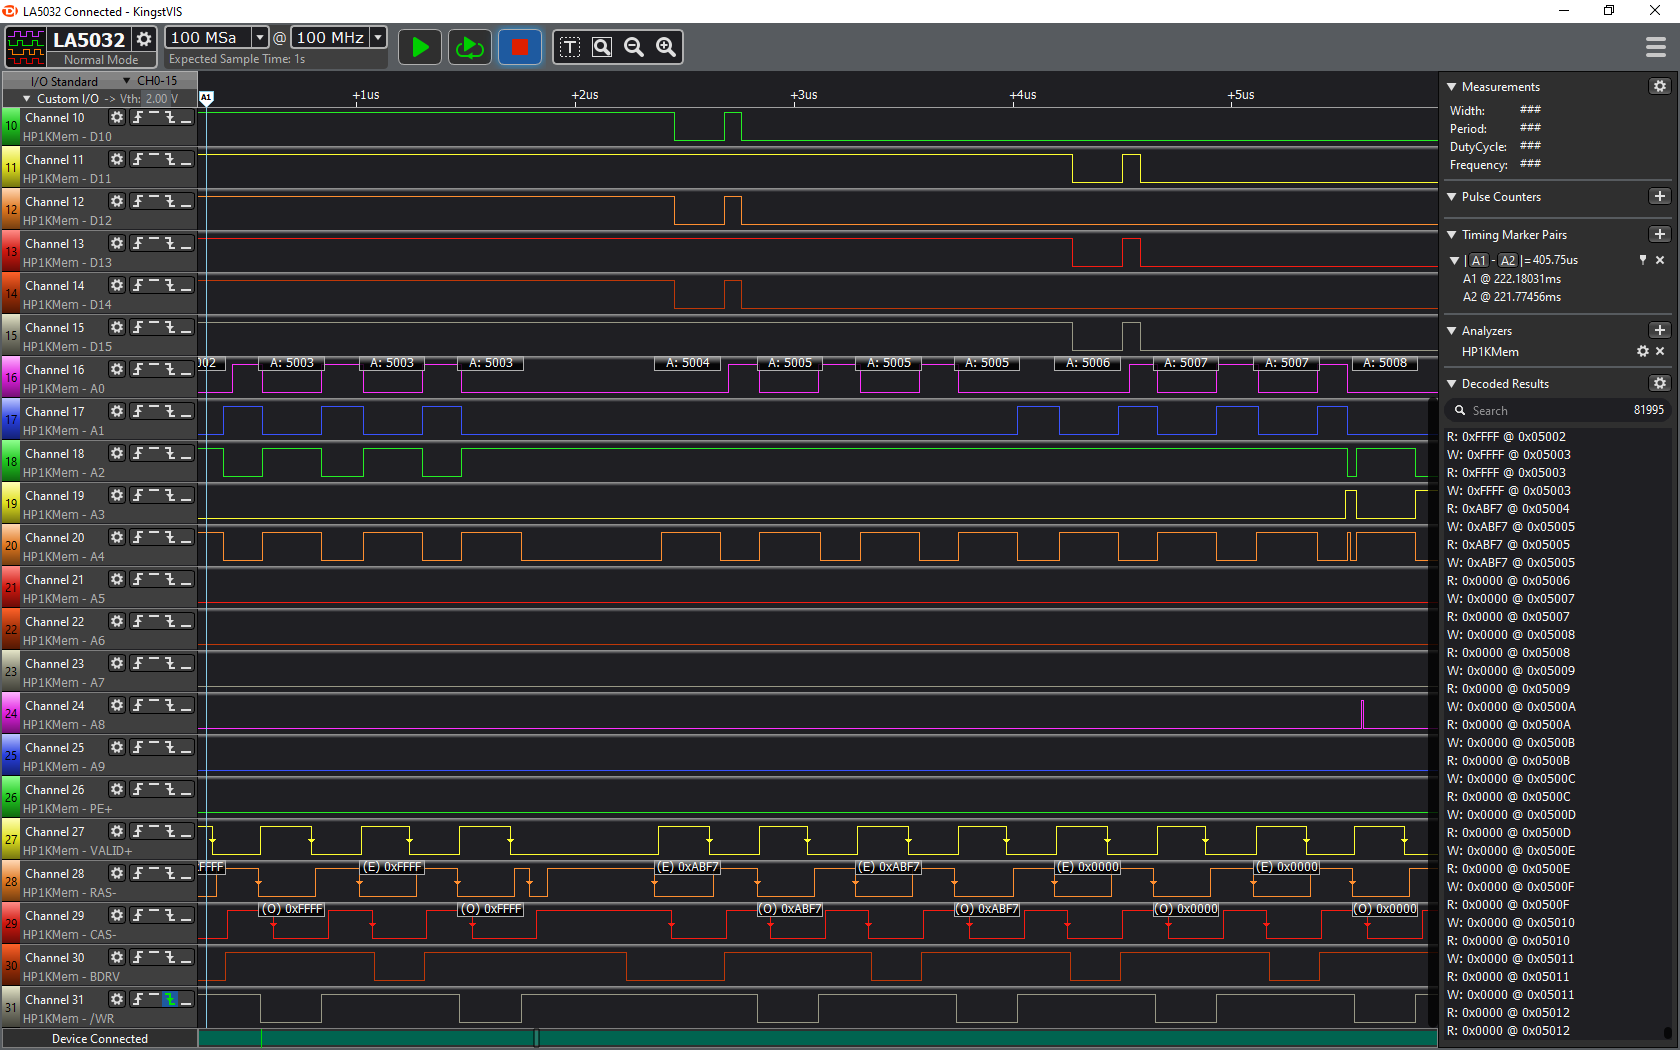The width and height of the screenshot is (1680, 1050).
Task: Click the zoom in magnifier icon
Action: (666, 47)
